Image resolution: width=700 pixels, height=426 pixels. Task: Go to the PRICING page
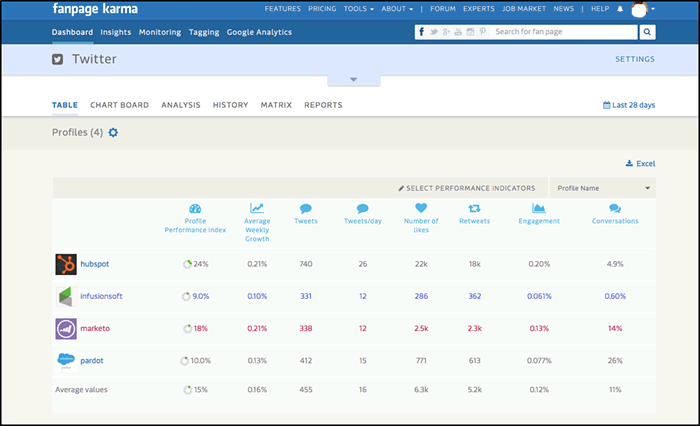pos(322,9)
